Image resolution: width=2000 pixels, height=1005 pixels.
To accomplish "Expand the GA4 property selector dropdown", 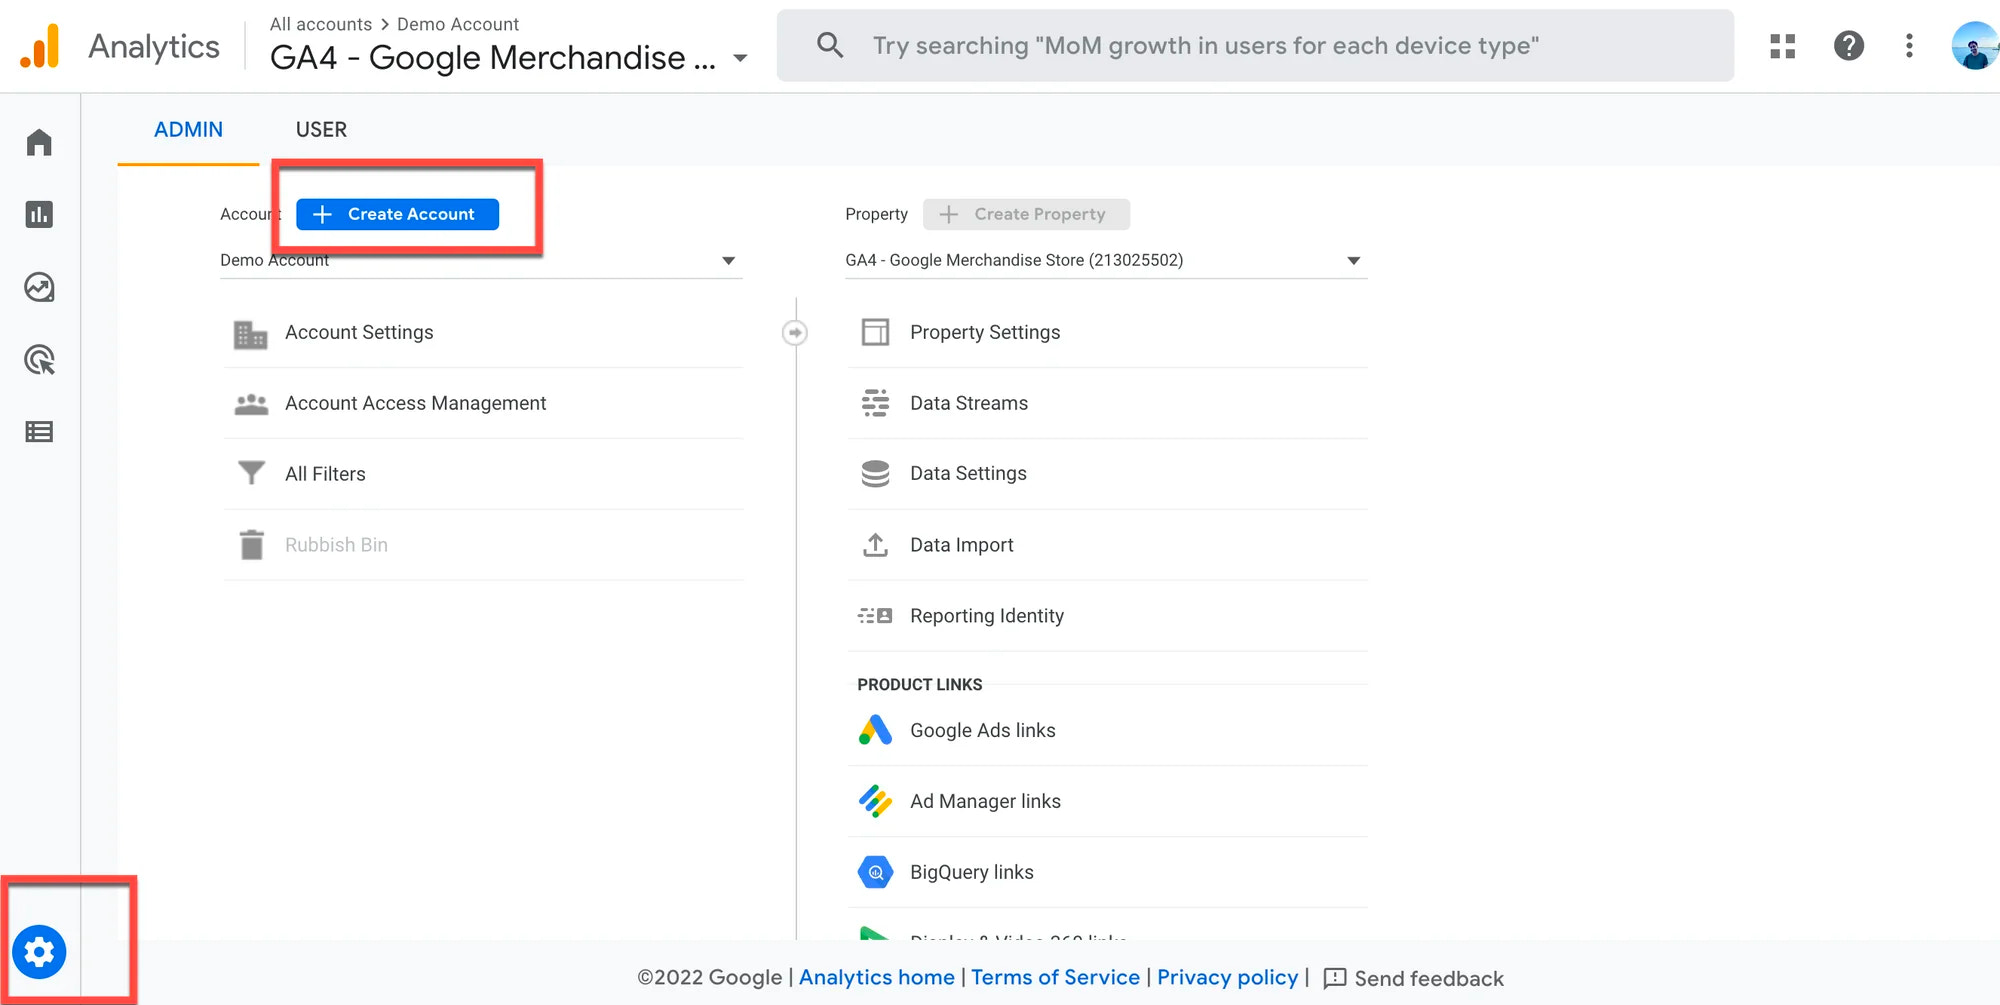I will [x=1353, y=261].
